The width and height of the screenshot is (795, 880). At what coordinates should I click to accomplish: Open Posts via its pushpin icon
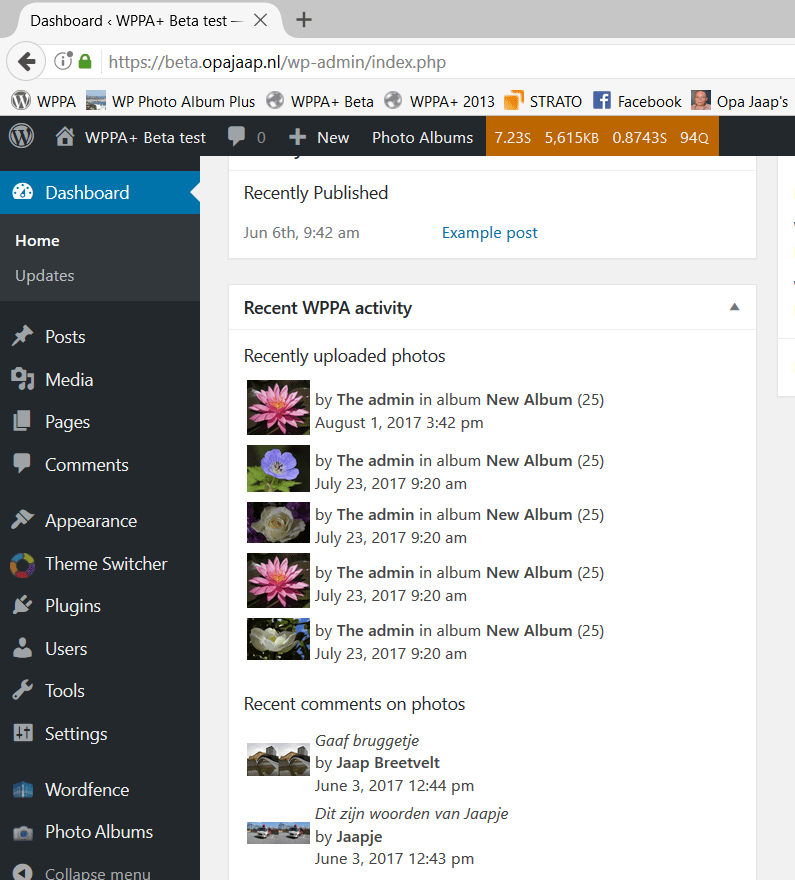click(22, 336)
